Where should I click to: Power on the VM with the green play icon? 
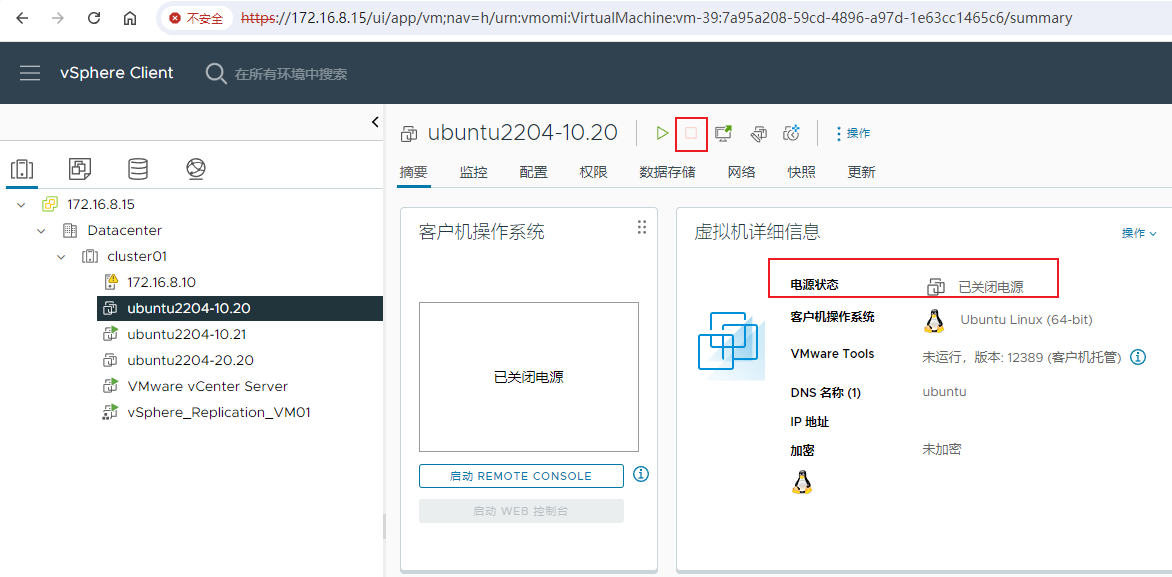[x=661, y=133]
